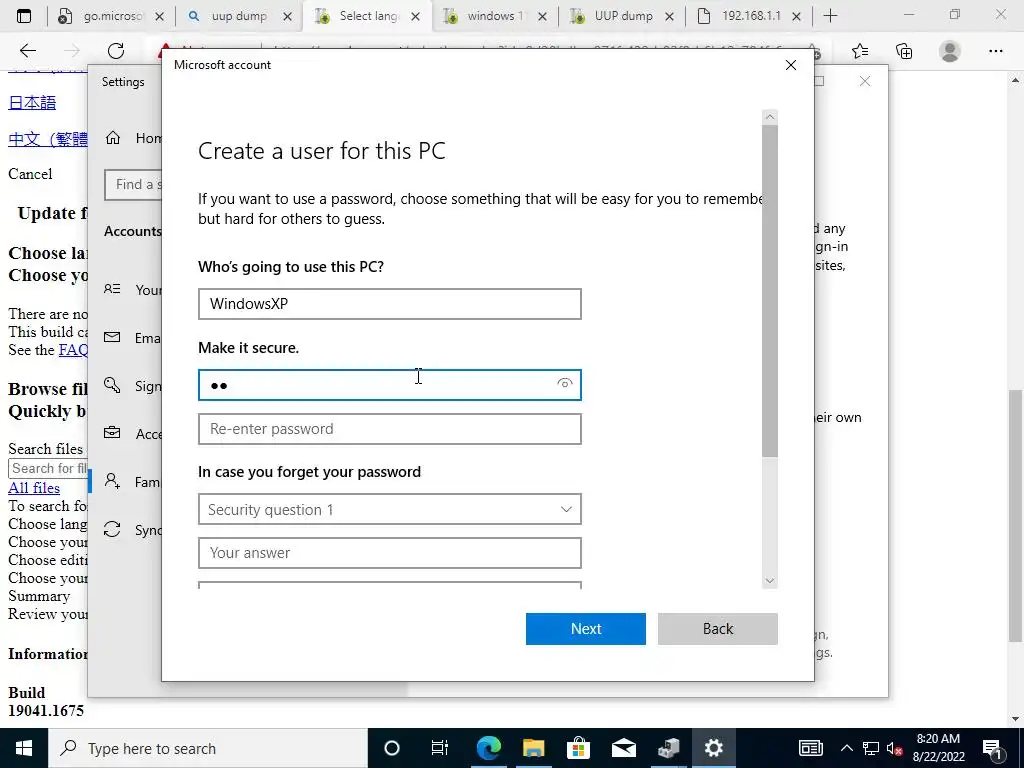
Task: Click the muted volume tray icon
Action: click(895, 748)
